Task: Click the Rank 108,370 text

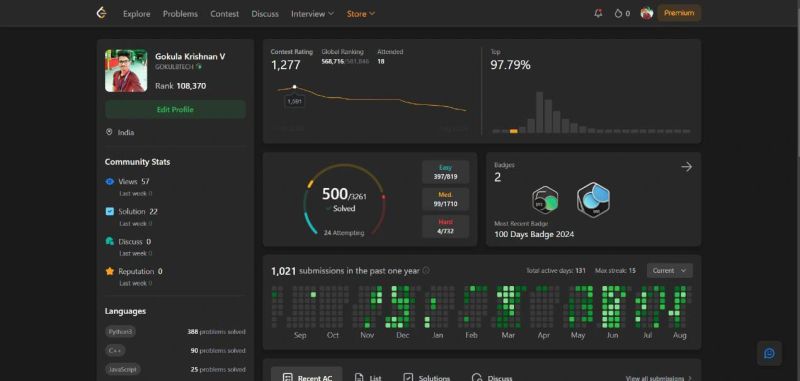Action: coord(181,86)
